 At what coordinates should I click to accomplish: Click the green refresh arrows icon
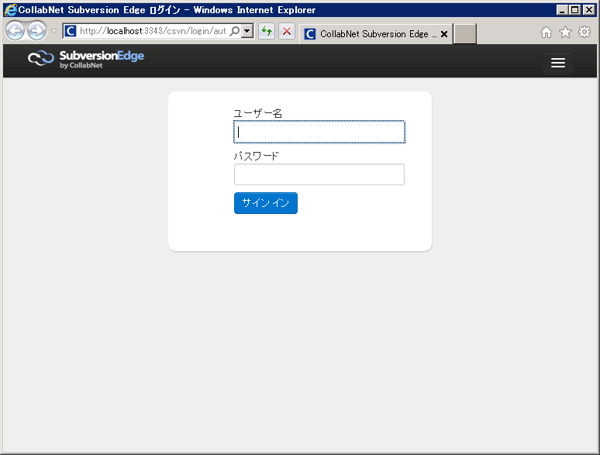pos(267,31)
